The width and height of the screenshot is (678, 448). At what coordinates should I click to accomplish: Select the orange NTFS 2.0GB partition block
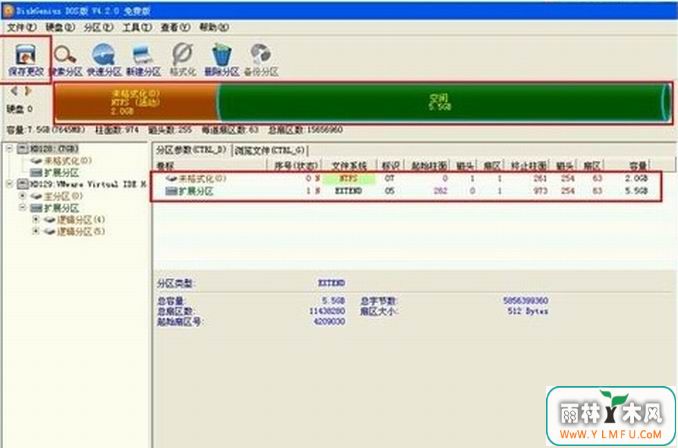coord(136,102)
